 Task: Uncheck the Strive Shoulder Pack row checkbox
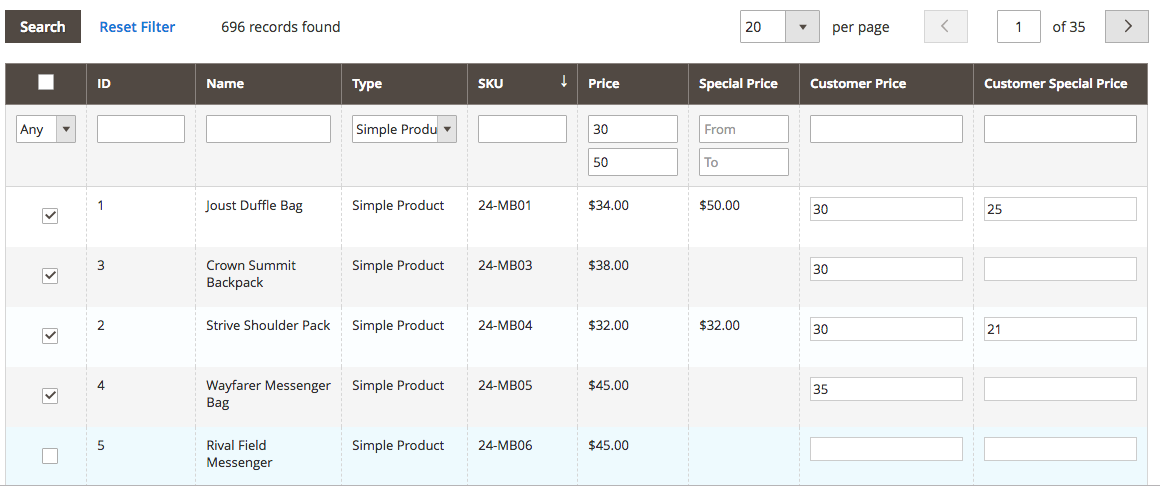pos(50,336)
